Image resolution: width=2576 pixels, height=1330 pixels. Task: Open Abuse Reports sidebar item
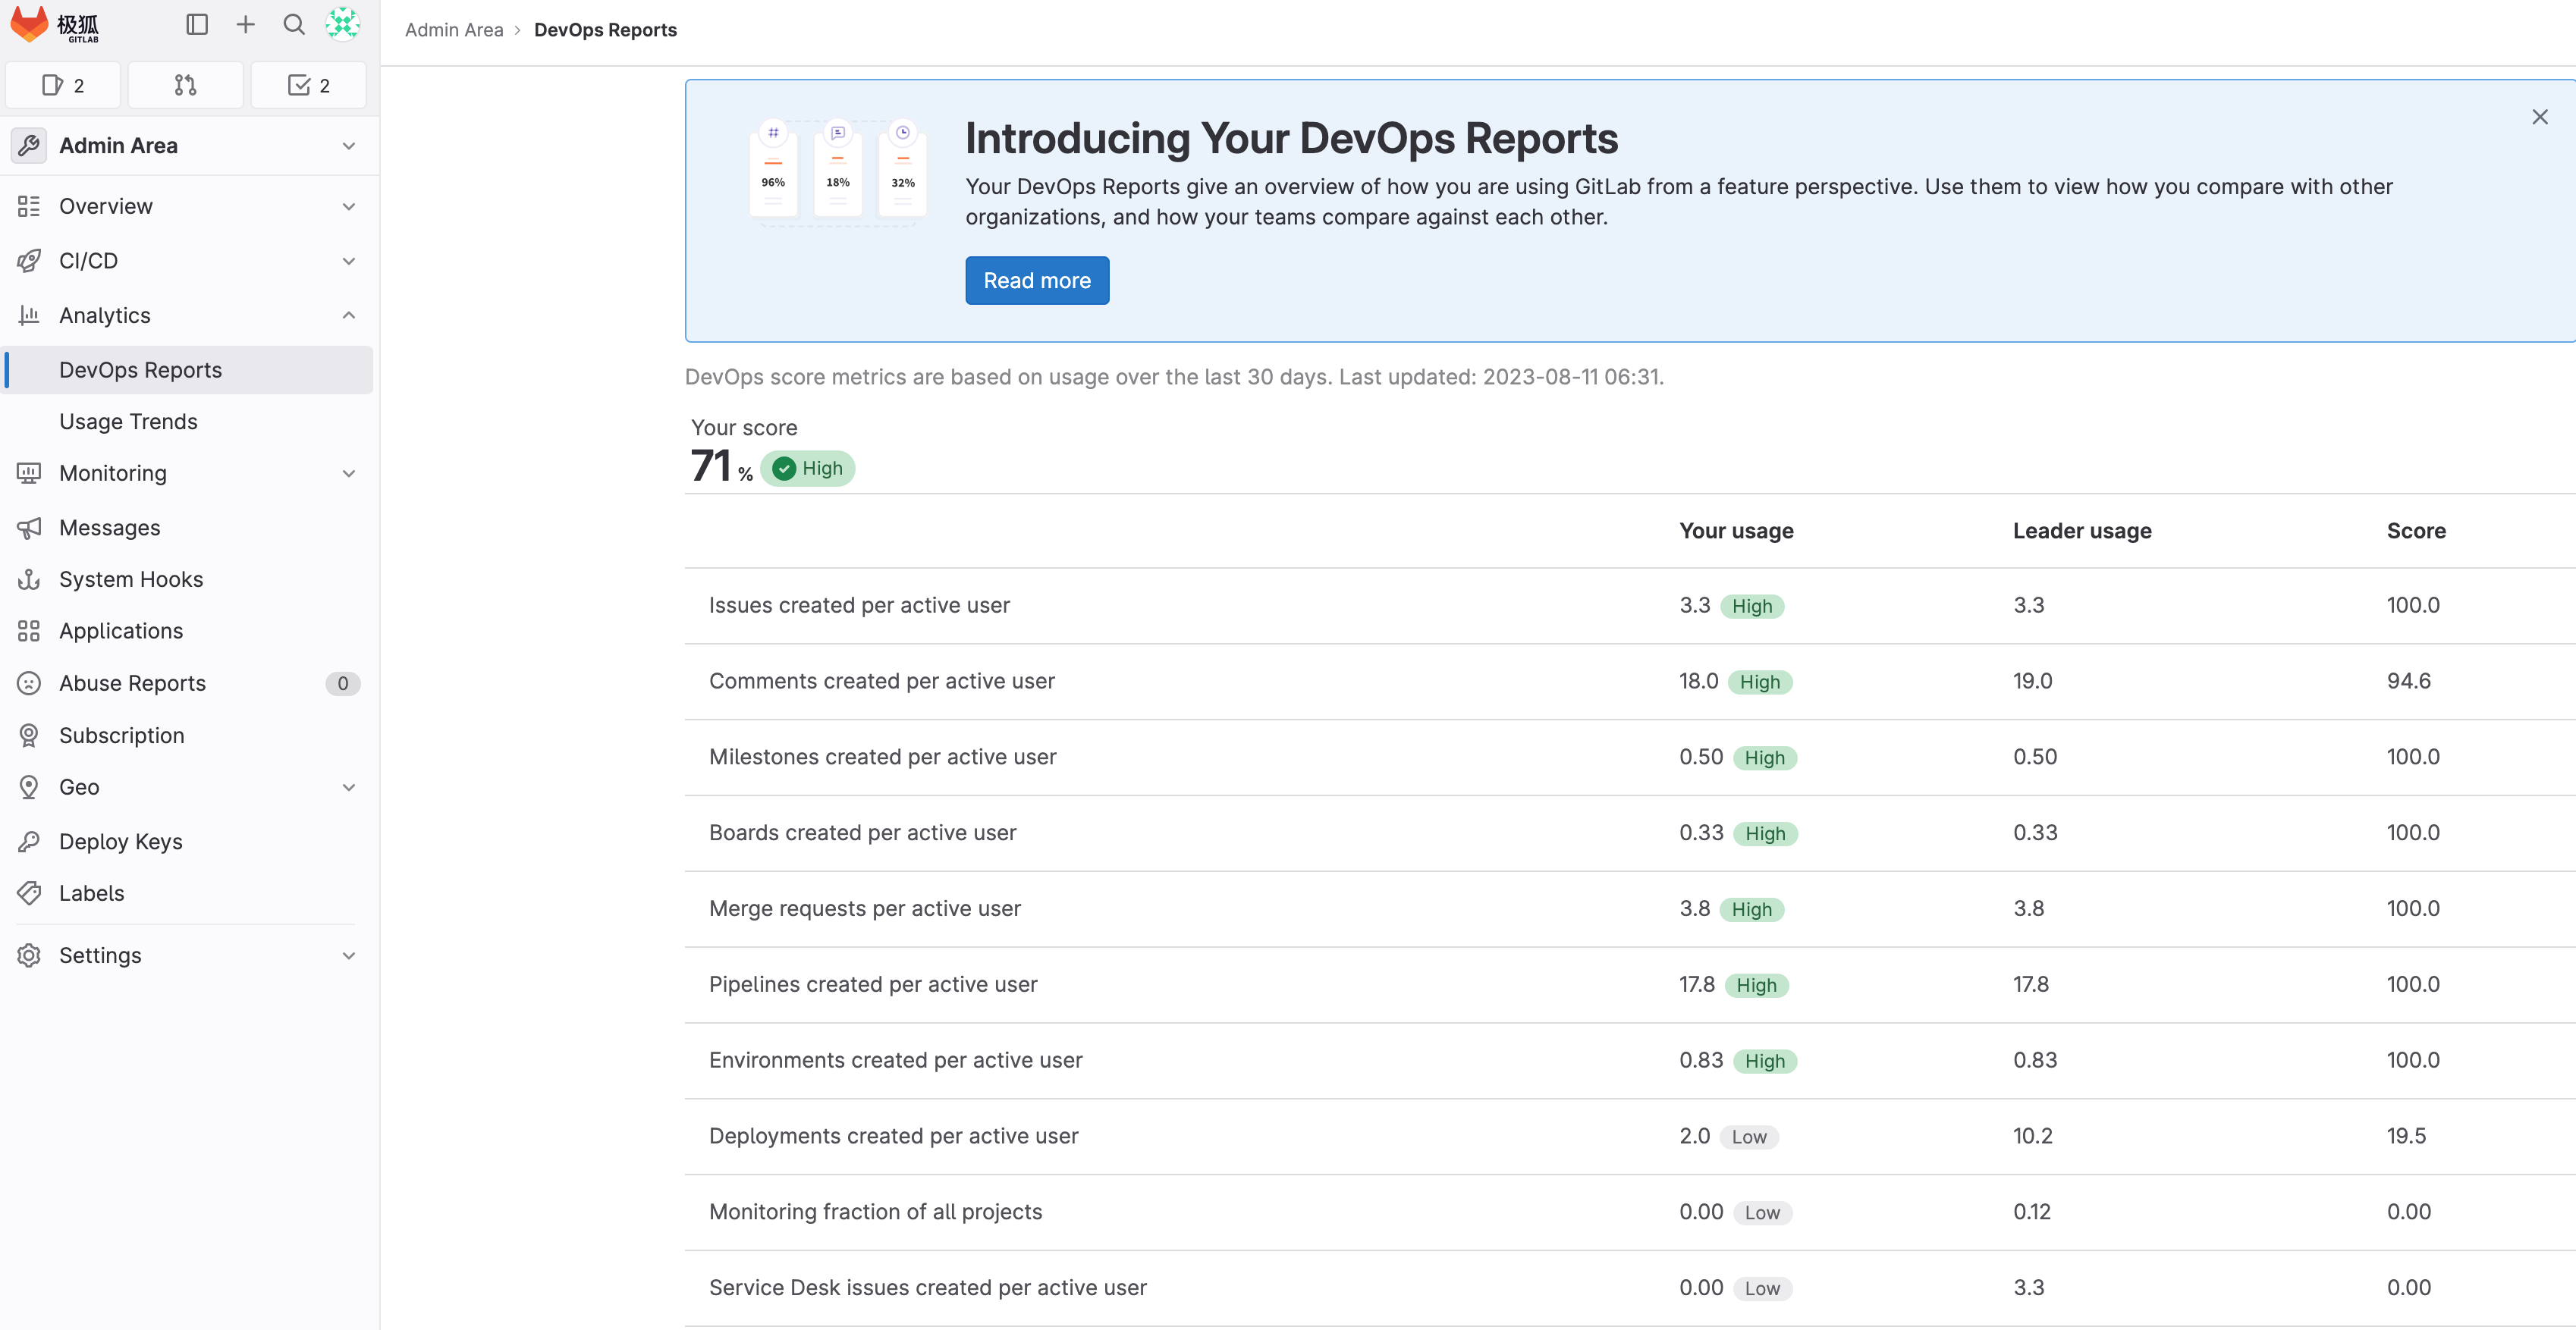point(132,683)
